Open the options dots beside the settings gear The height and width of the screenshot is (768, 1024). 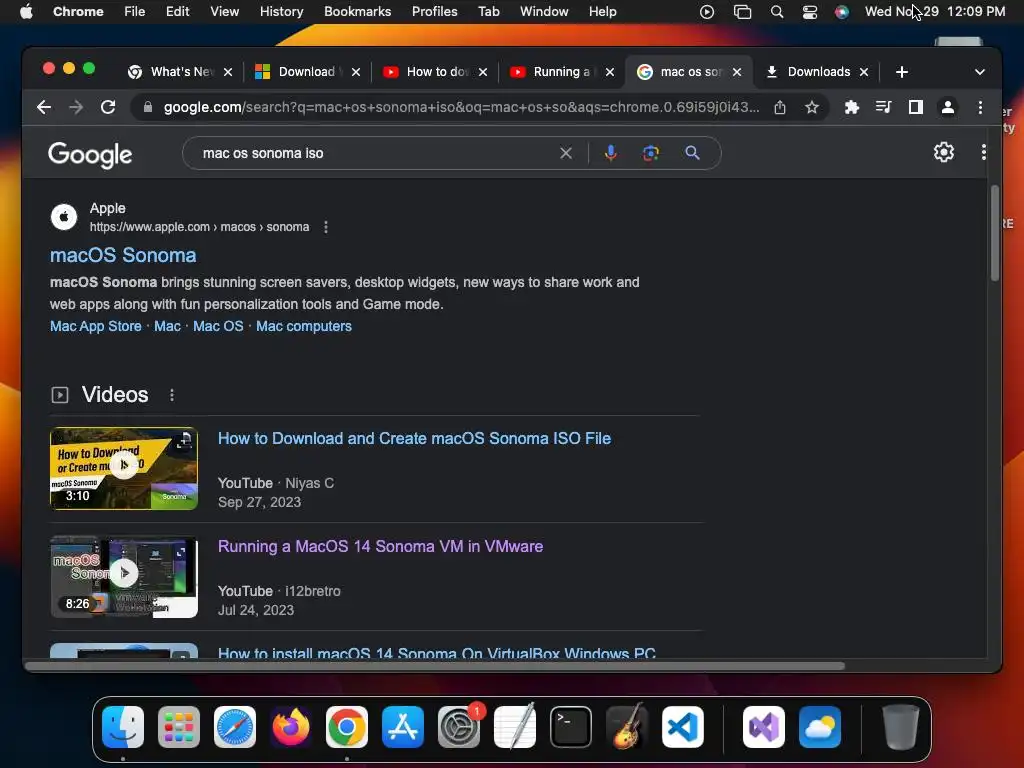tap(984, 152)
